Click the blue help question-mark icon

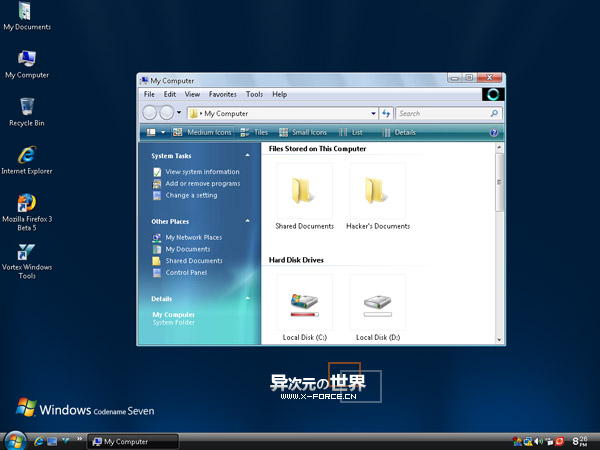point(494,132)
